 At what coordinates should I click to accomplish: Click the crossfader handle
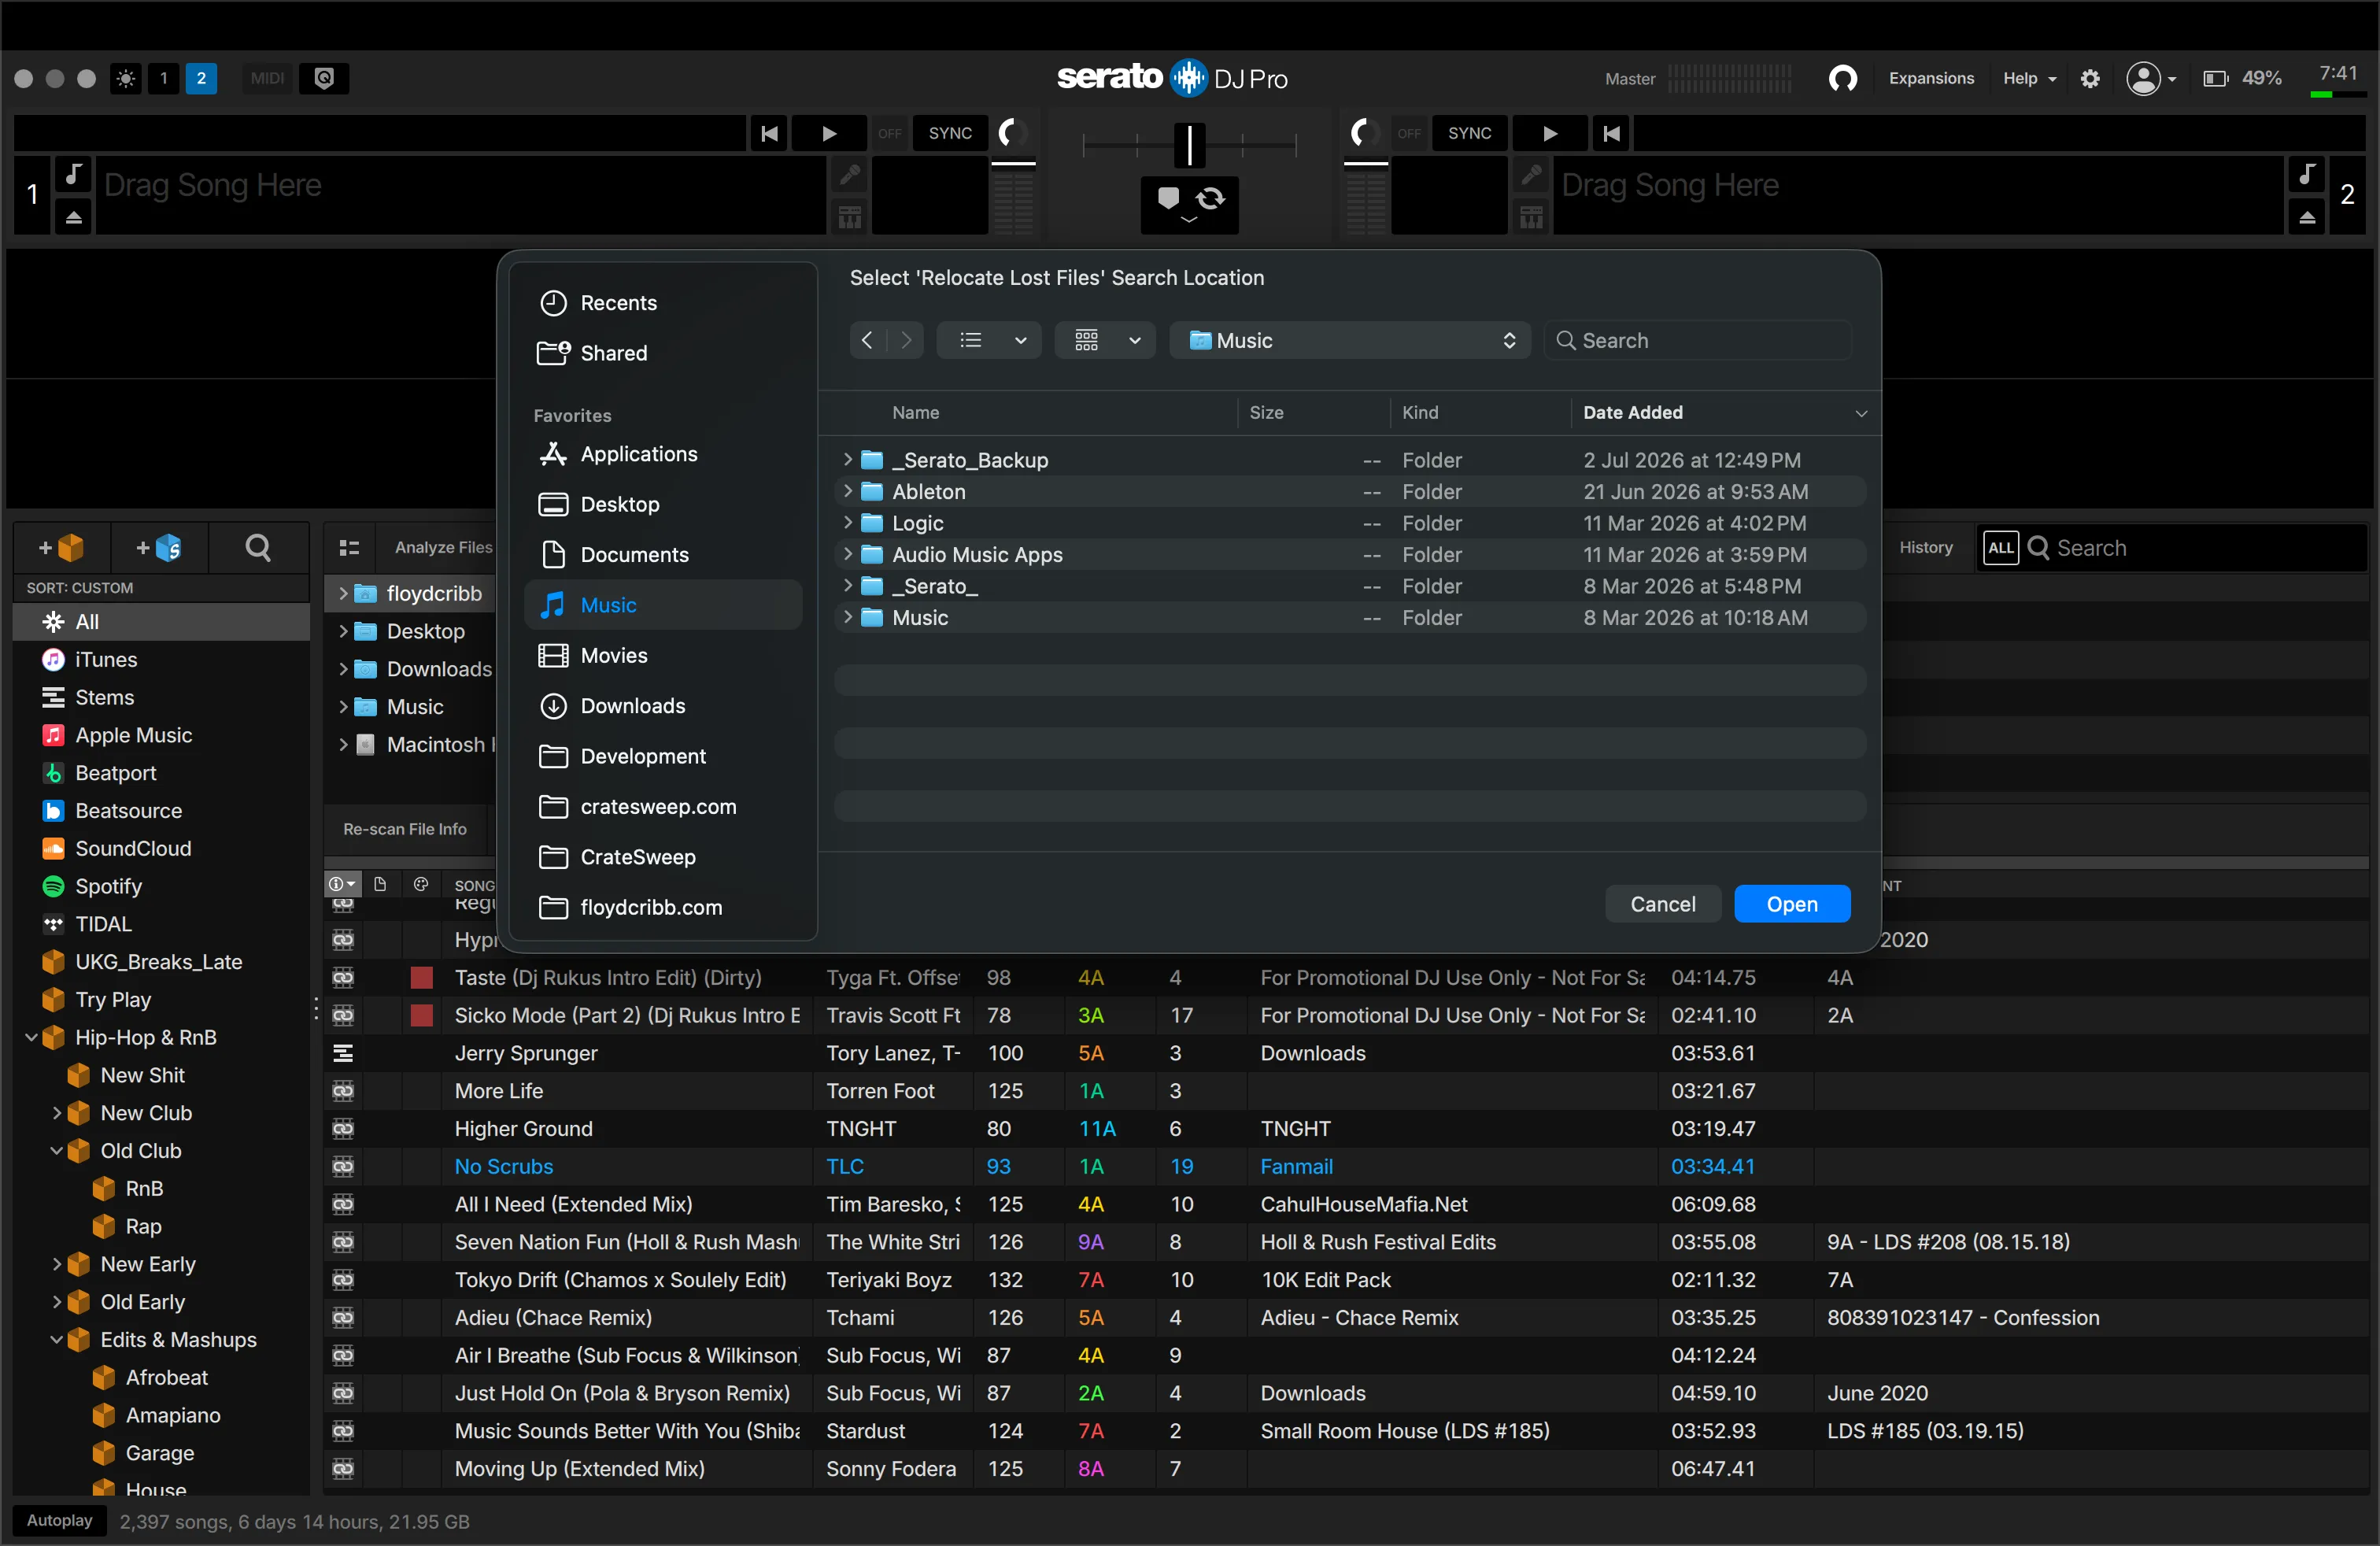pos(1189,144)
